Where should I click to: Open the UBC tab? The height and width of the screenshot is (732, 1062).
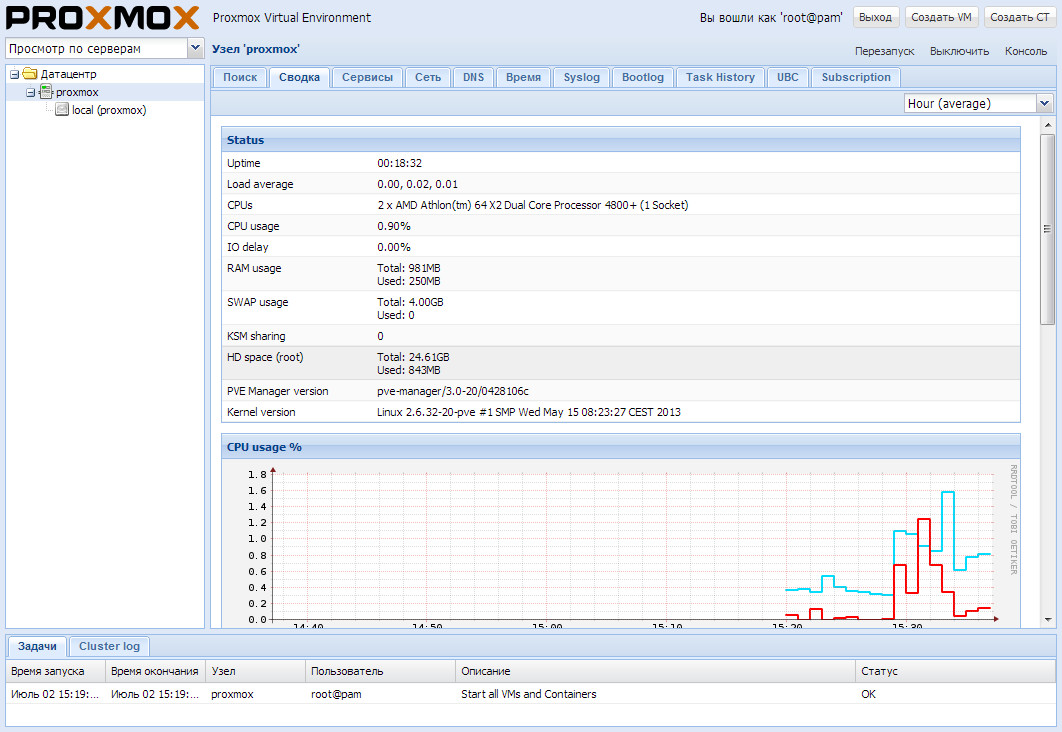[x=788, y=77]
